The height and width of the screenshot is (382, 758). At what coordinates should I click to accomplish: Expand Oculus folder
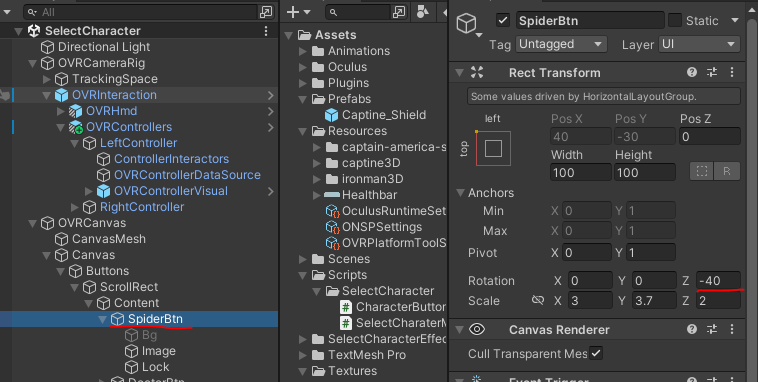coord(303,67)
